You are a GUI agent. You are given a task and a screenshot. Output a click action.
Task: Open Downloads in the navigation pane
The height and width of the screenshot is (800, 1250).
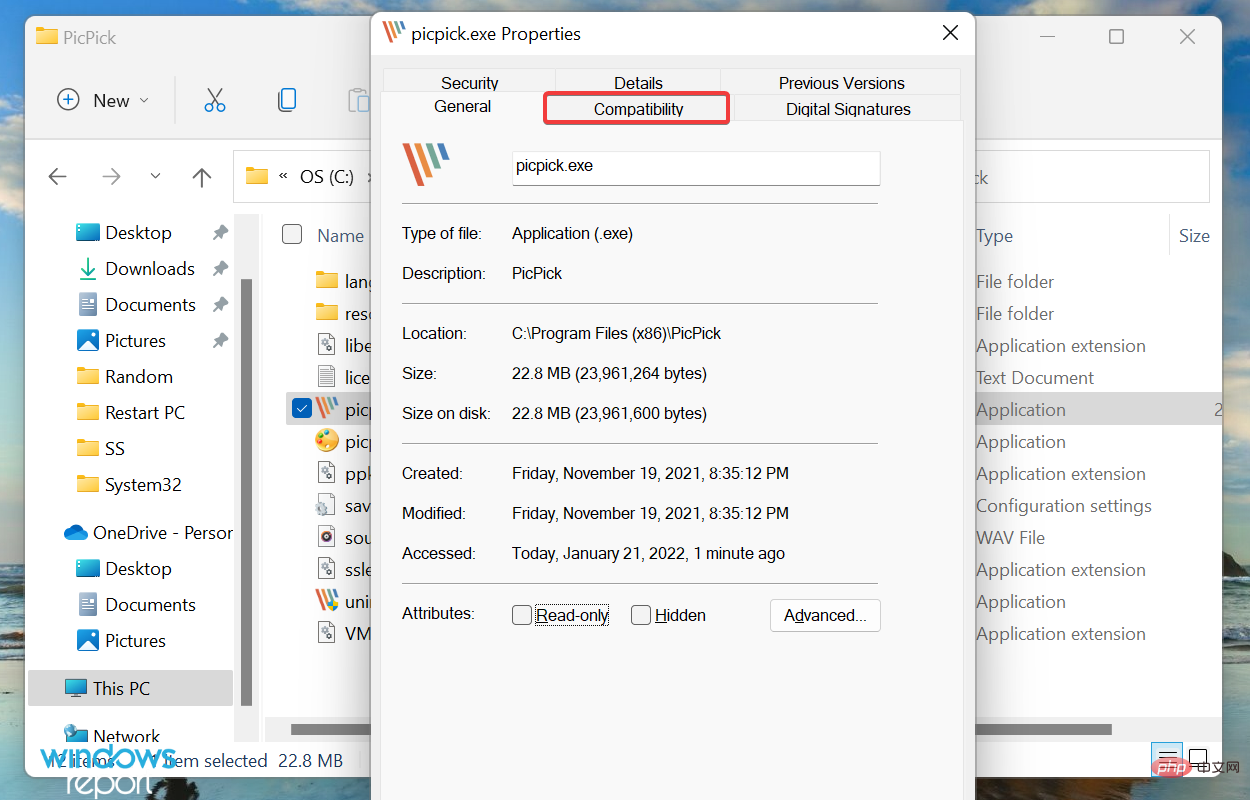(x=150, y=268)
